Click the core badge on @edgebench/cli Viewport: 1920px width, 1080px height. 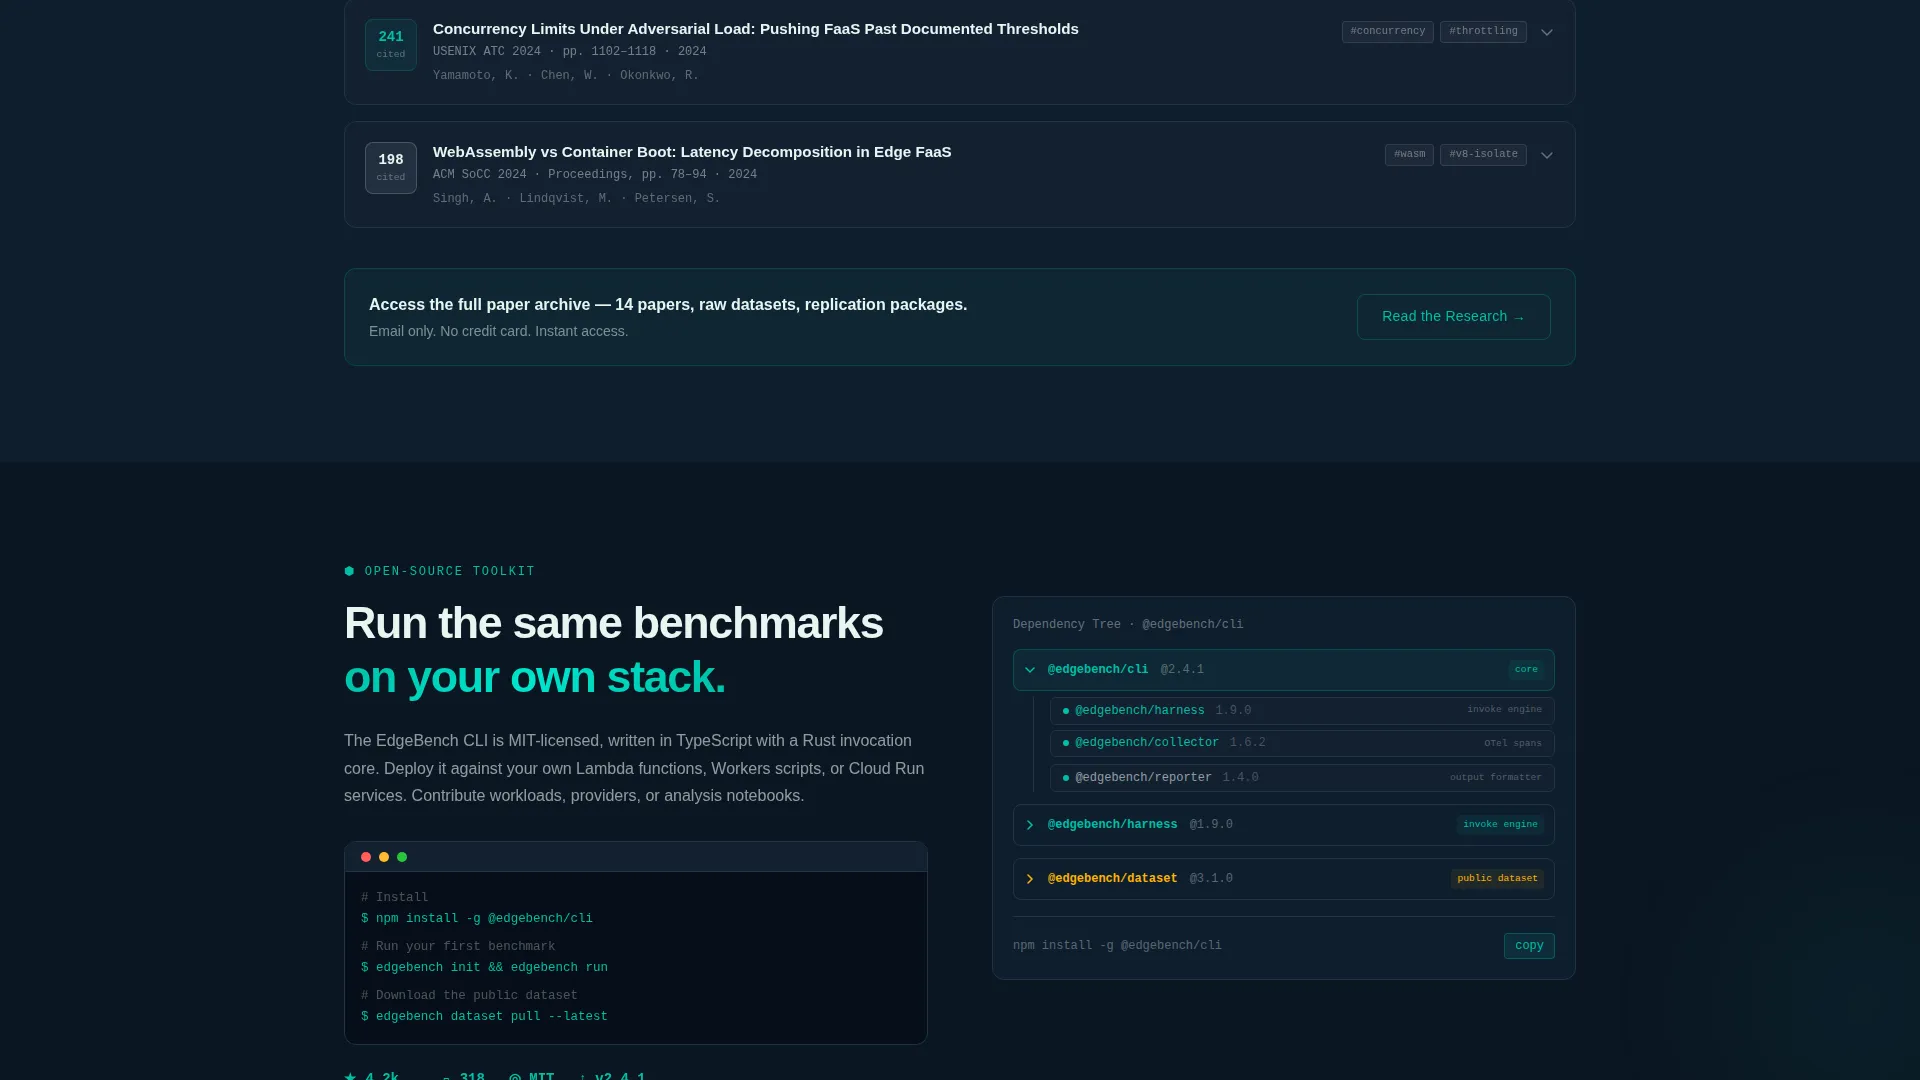tap(1526, 670)
